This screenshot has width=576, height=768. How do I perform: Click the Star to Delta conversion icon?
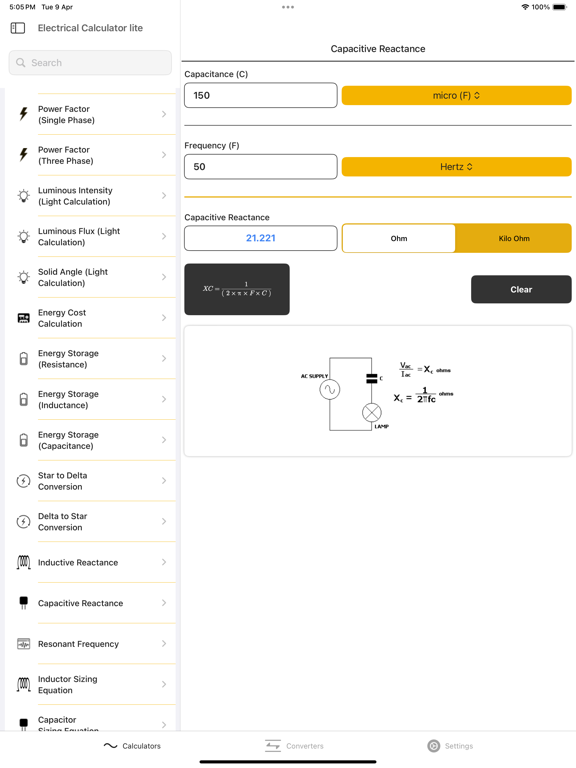coord(24,481)
